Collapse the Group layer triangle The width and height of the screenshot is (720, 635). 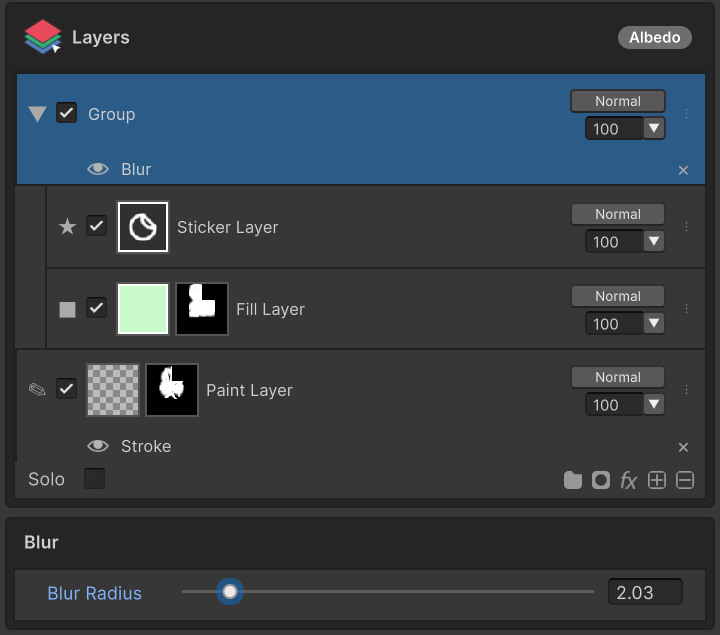(x=37, y=114)
